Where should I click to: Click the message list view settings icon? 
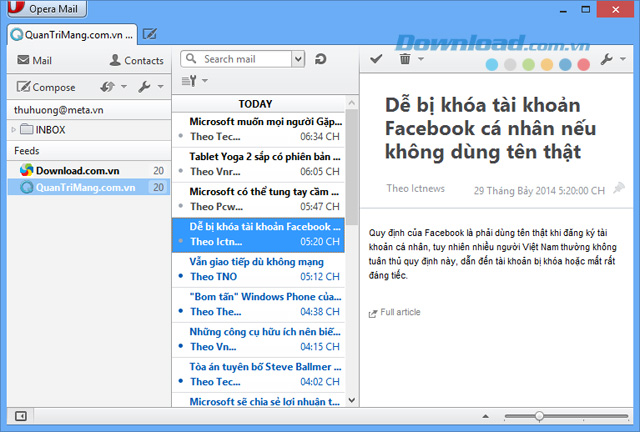189,81
